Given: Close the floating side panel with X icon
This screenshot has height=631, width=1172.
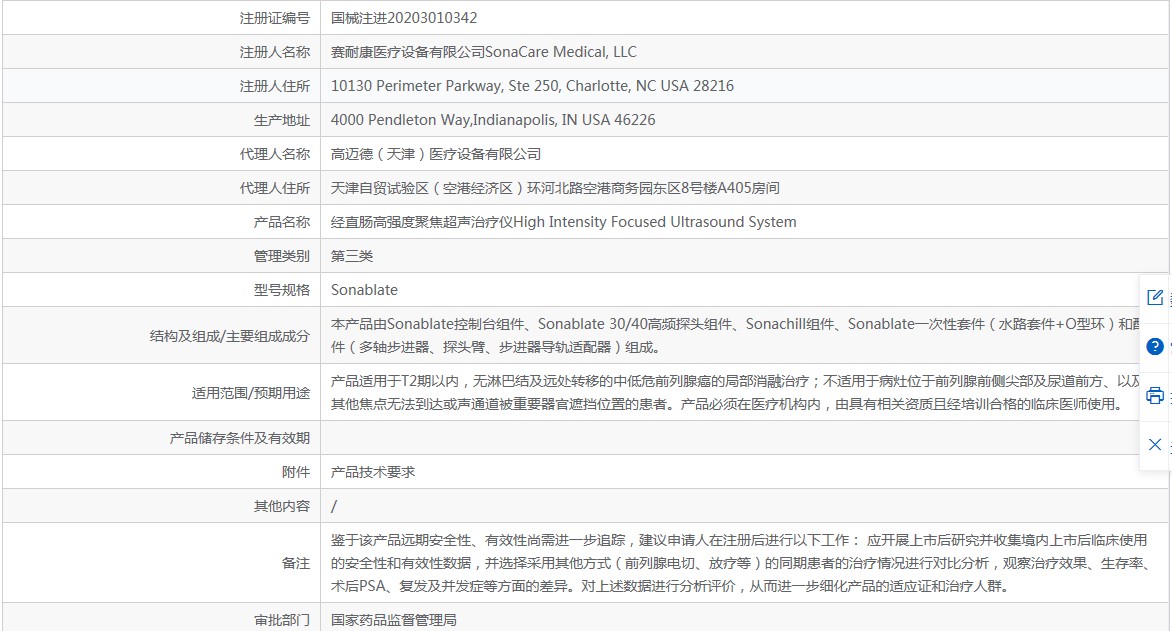Looking at the screenshot, I should 1155,445.
